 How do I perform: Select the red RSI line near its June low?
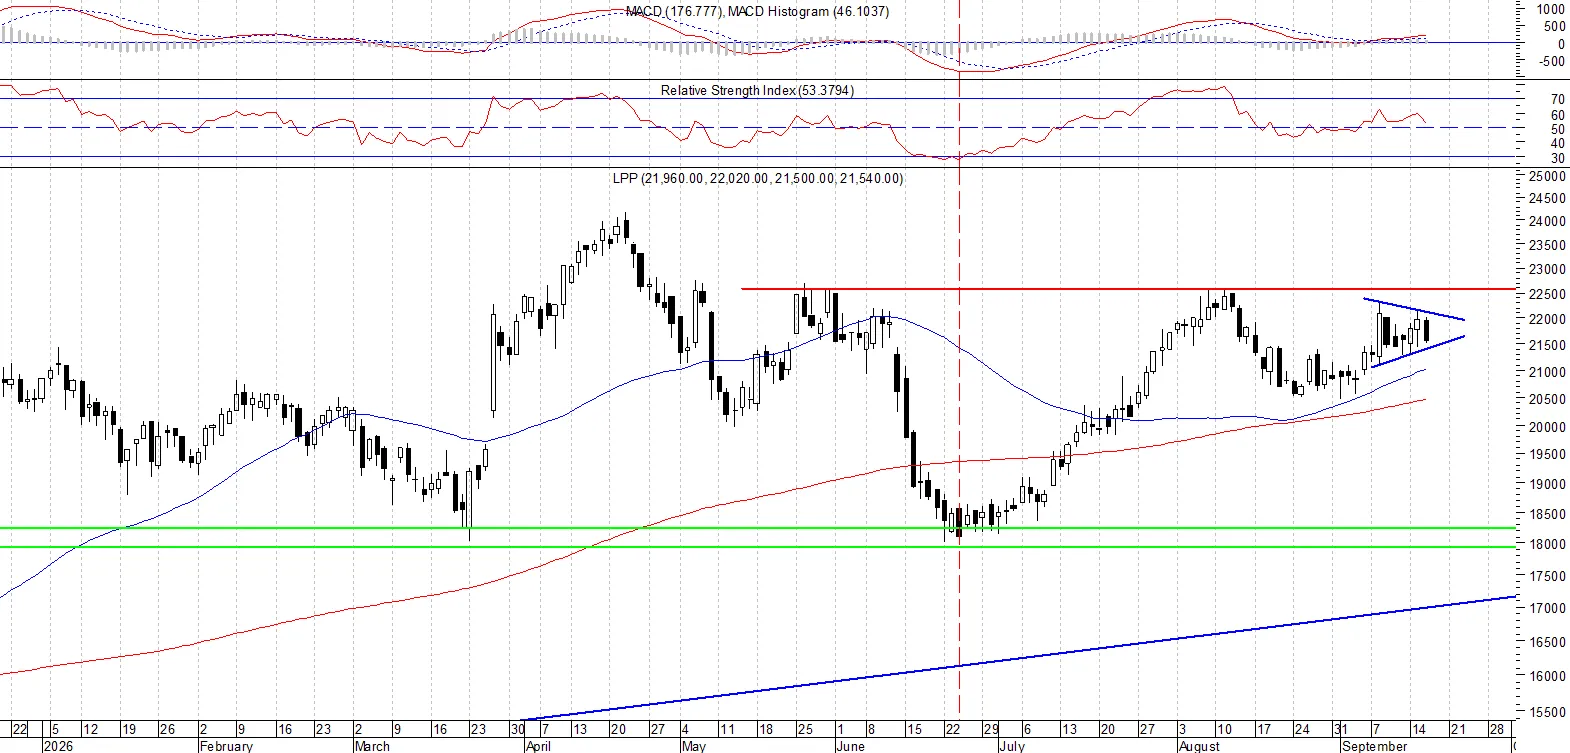click(945, 158)
